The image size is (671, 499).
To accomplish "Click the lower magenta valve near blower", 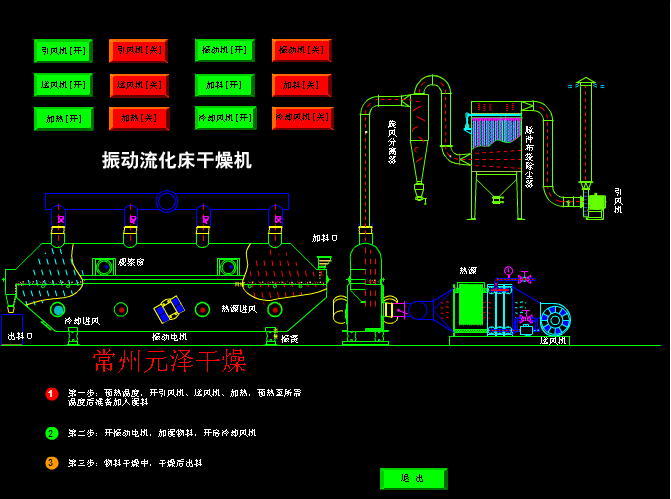I will [526, 318].
